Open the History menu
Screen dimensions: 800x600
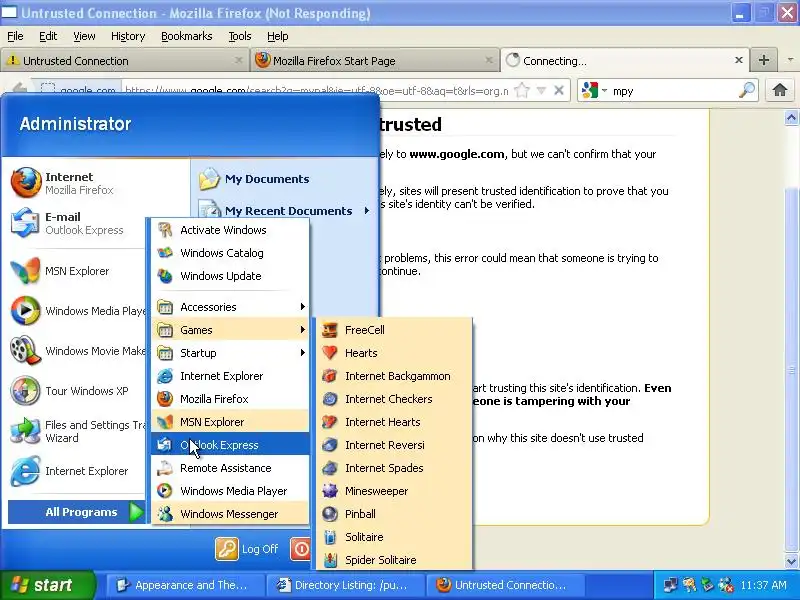pyautogui.click(x=128, y=36)
